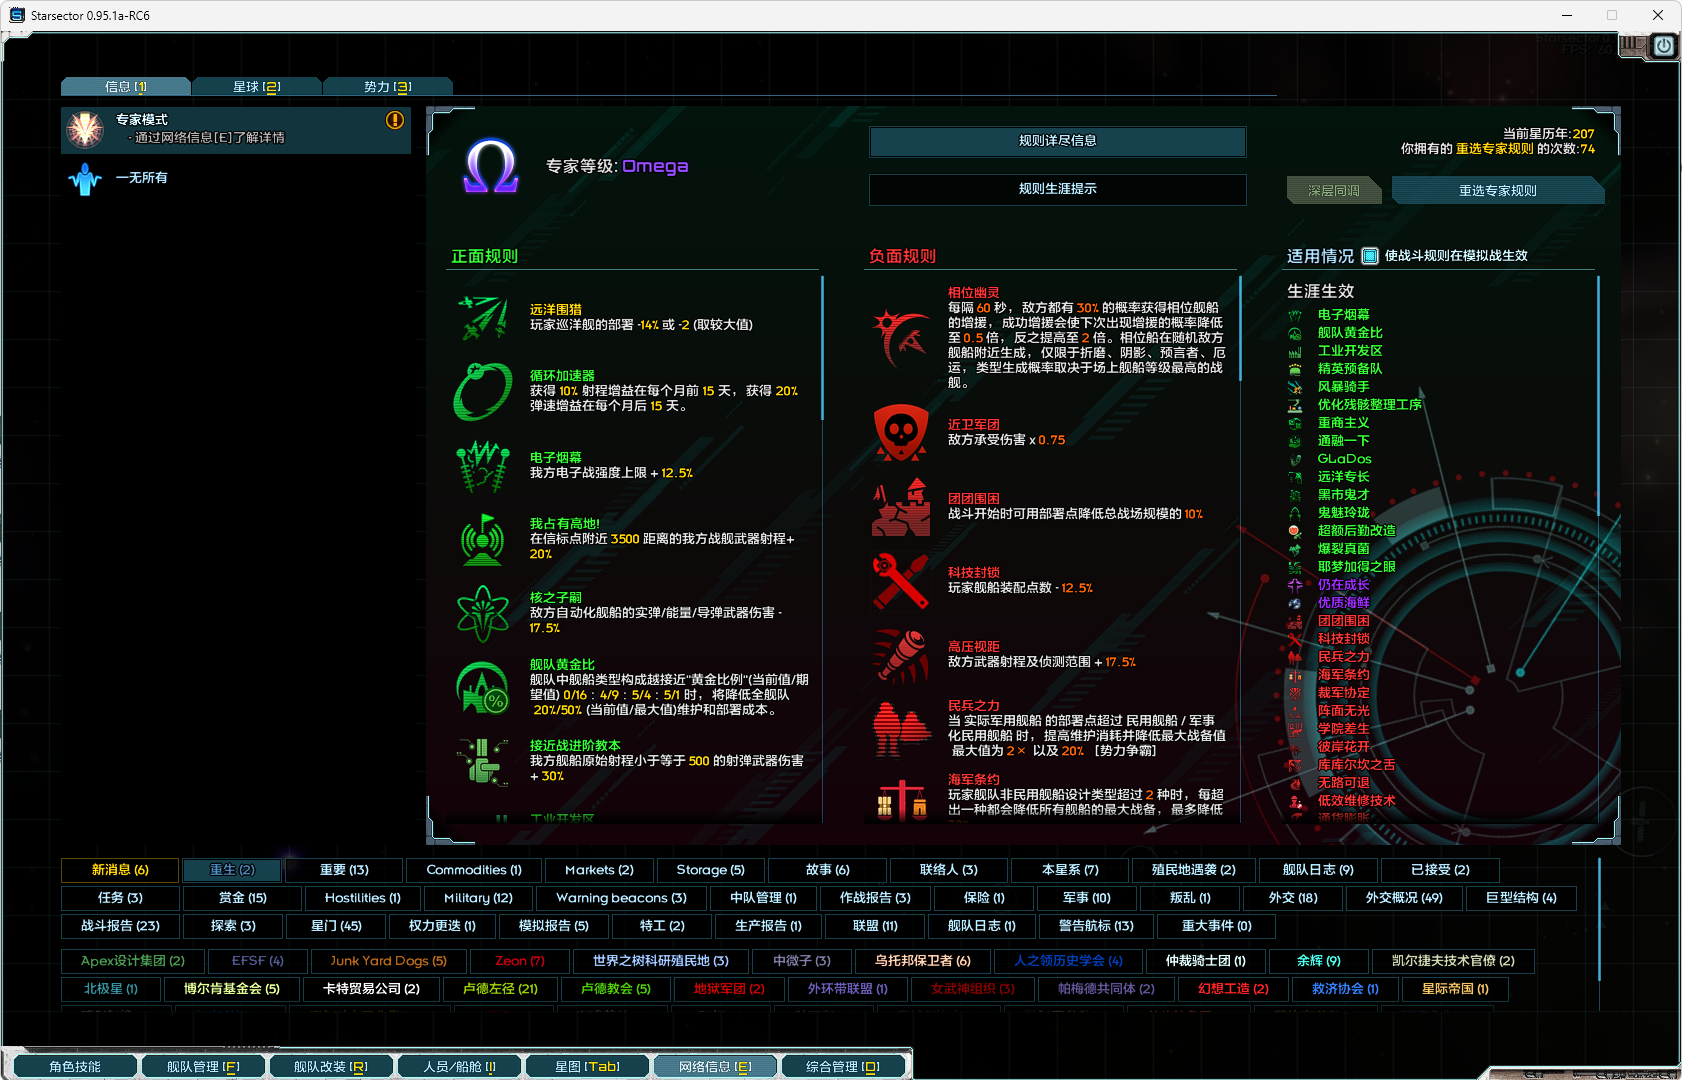Image resolution: width=1682 pixels, height=1080 pixels.
Task: Toggle the 新消息 (6) filter tag
Action: click(120, 870)
